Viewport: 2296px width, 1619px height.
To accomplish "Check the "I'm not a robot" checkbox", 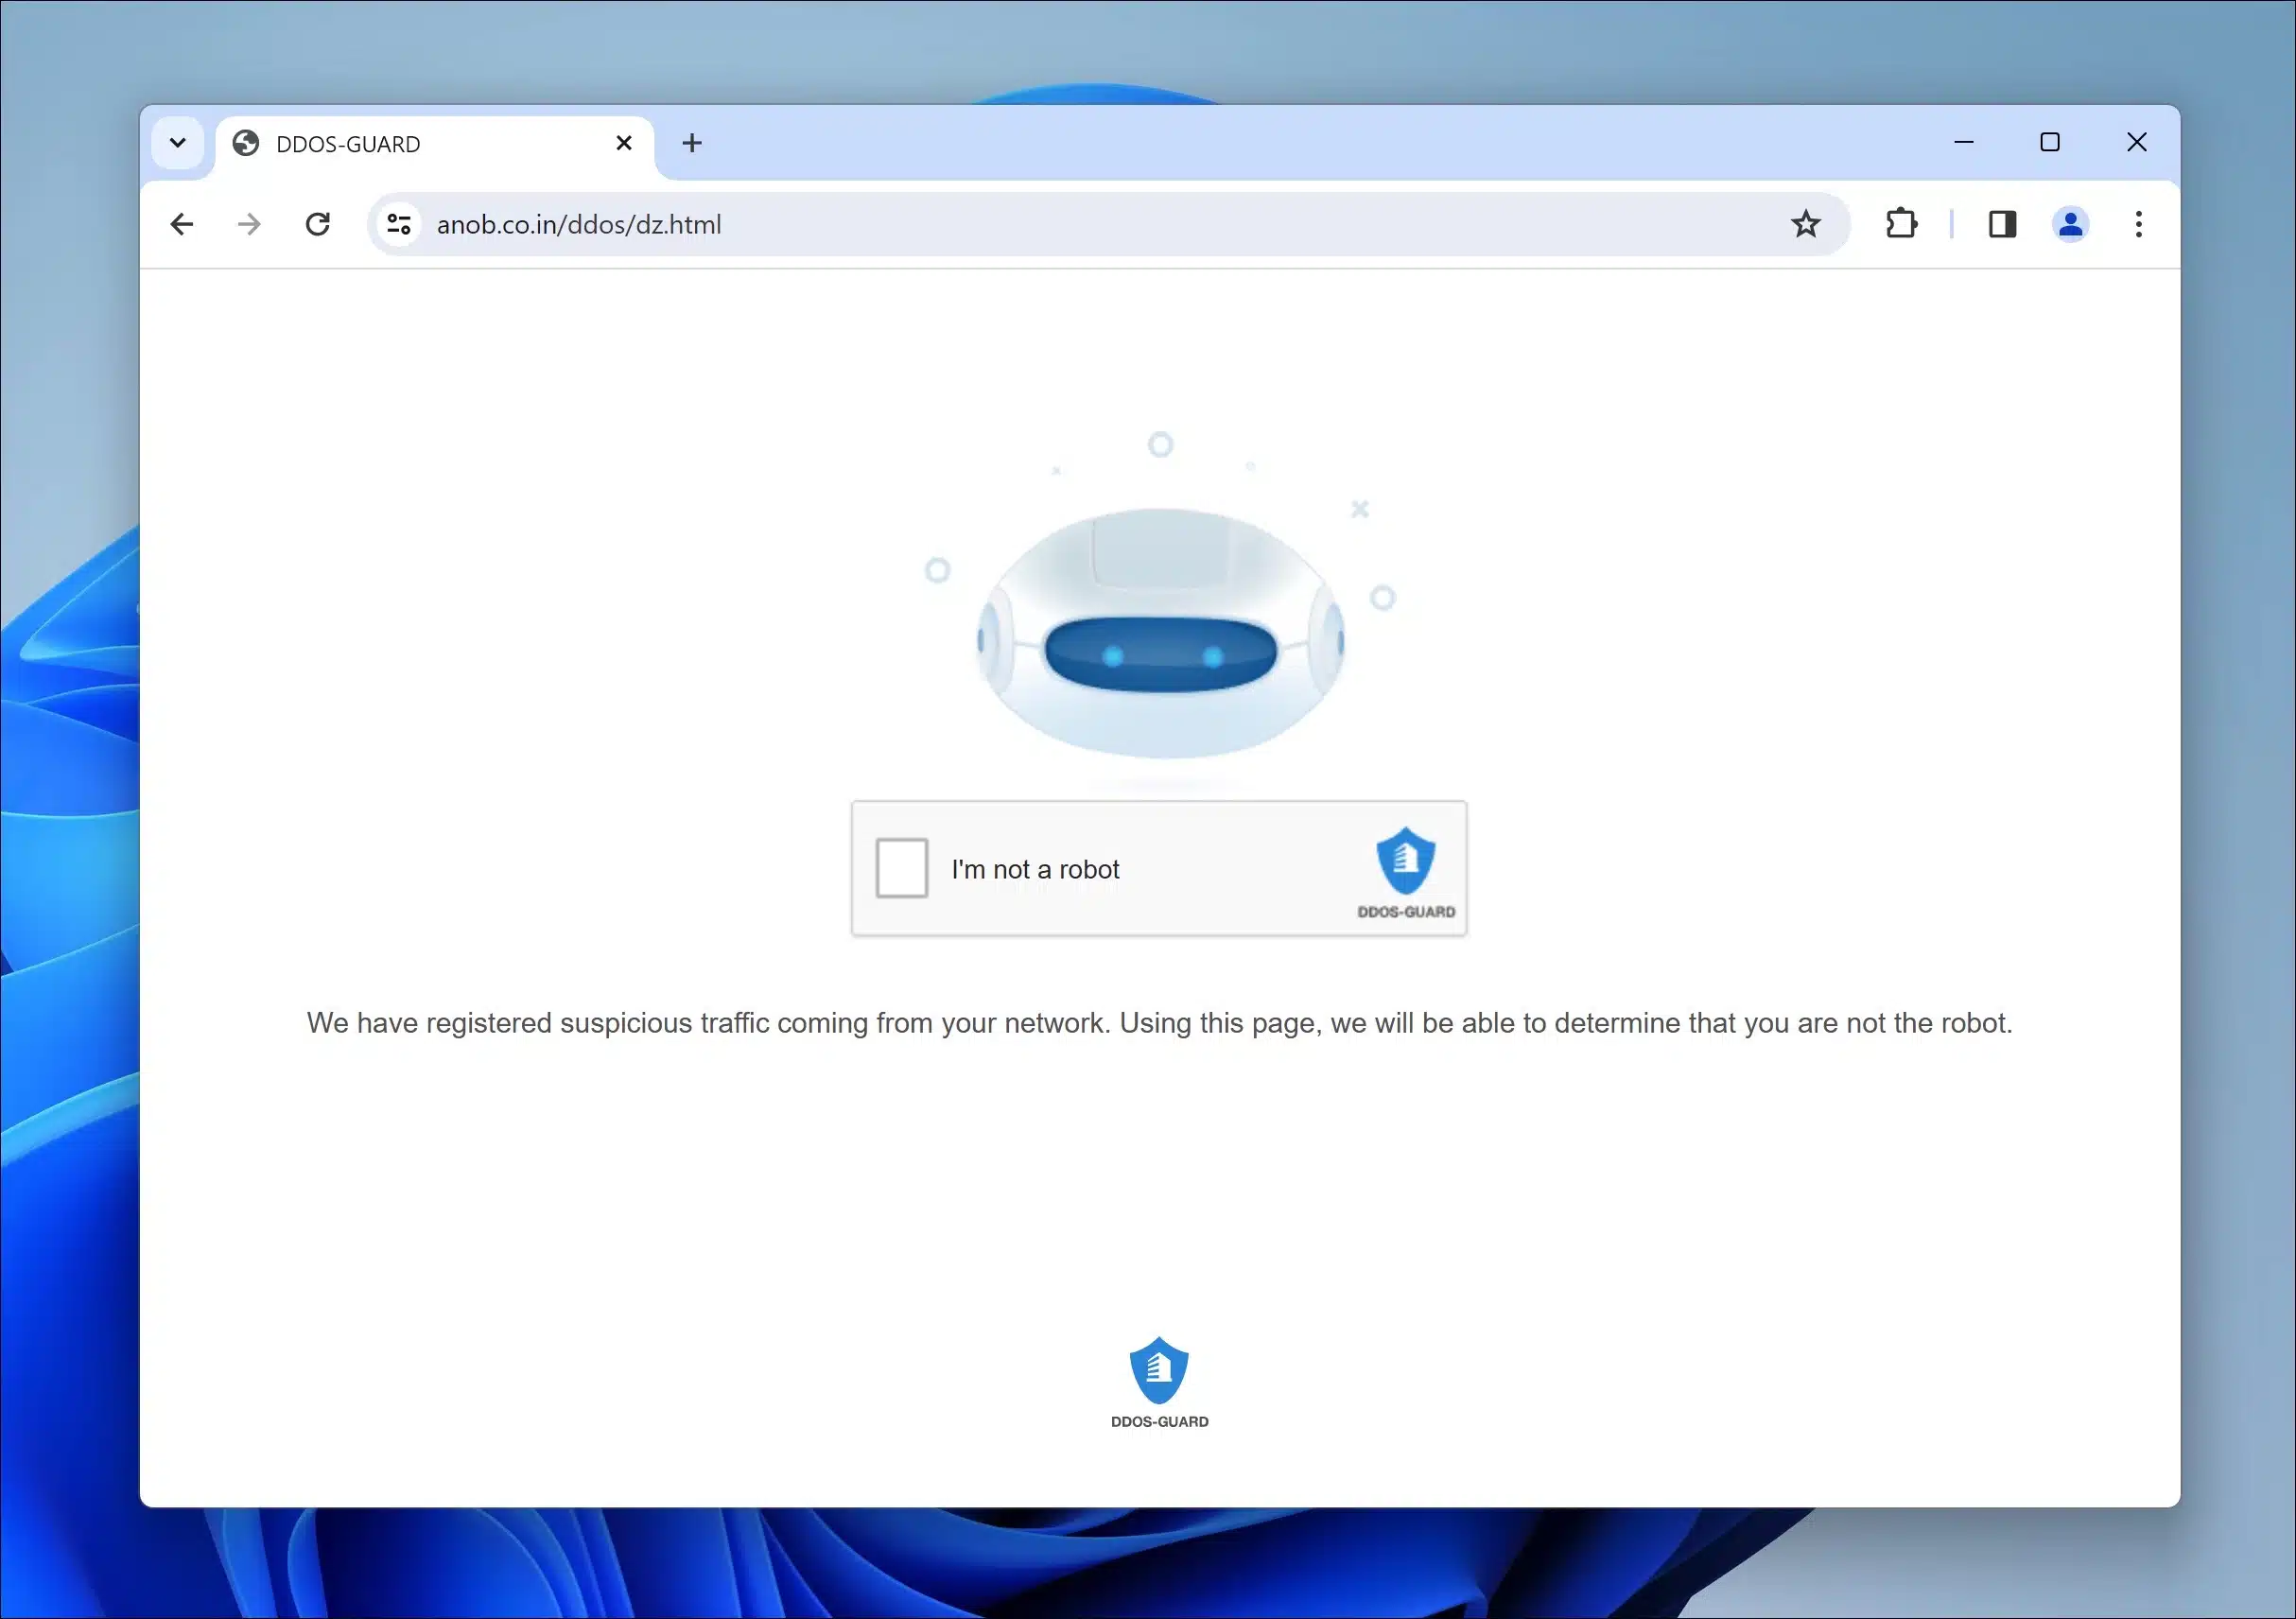I will tap(901, 868).
